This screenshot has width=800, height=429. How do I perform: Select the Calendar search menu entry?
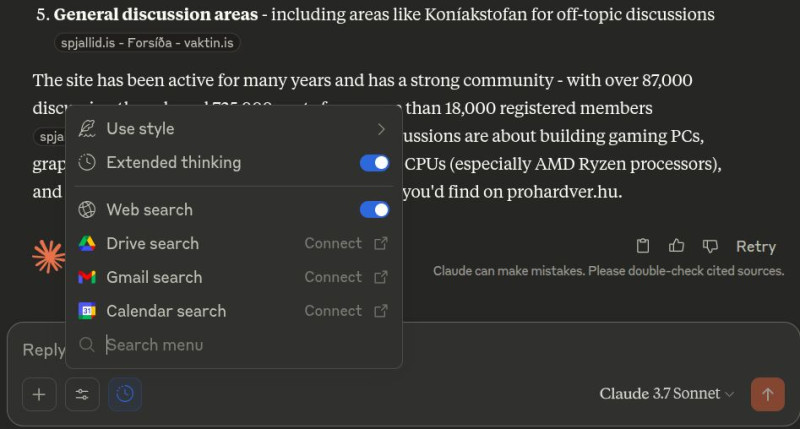pyautogui.click(x=166, y=311)
